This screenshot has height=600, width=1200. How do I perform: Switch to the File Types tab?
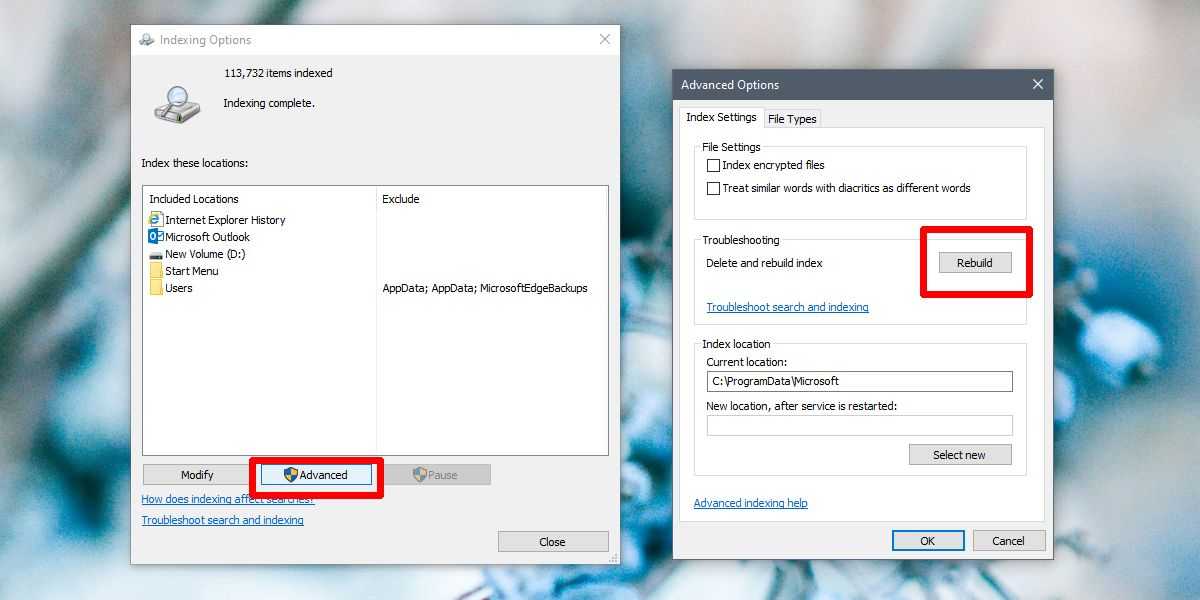(x=792, y=119)
